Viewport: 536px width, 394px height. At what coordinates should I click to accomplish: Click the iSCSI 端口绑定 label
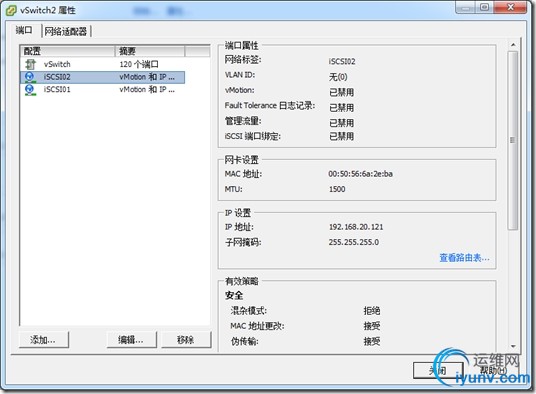(x=253, y=136)
